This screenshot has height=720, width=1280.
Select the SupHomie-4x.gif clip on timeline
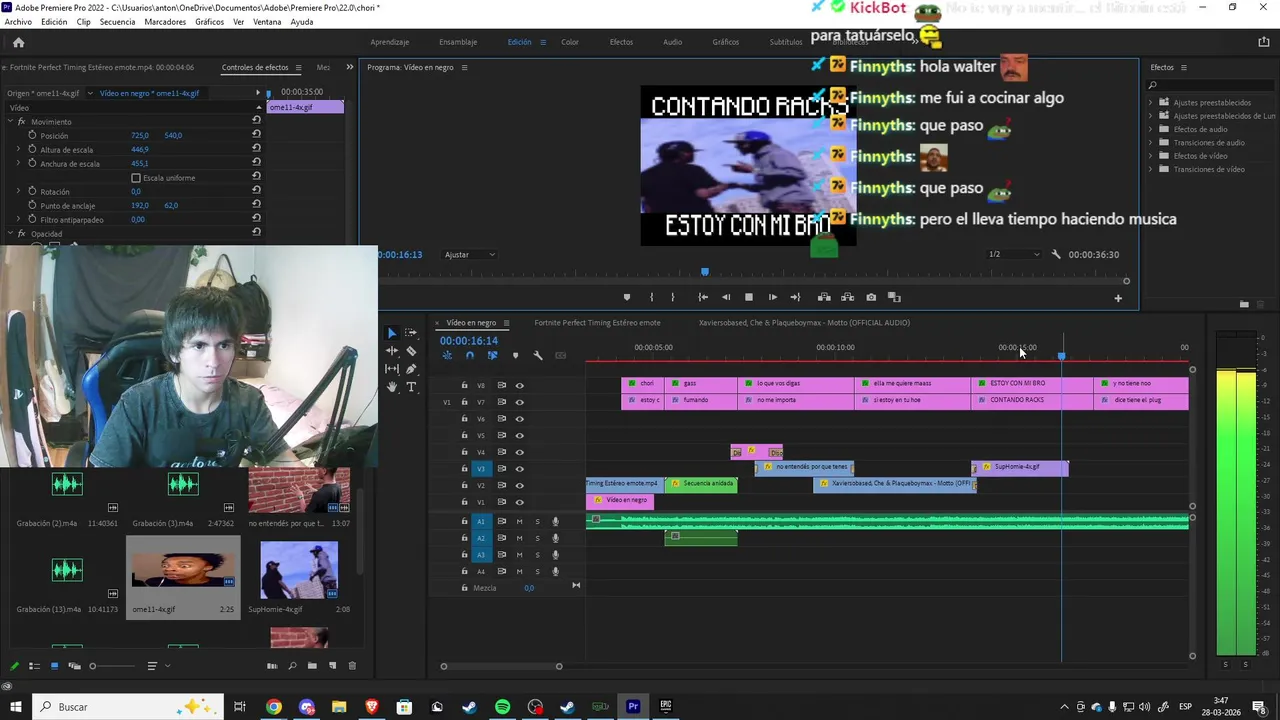pos(1020,467)
